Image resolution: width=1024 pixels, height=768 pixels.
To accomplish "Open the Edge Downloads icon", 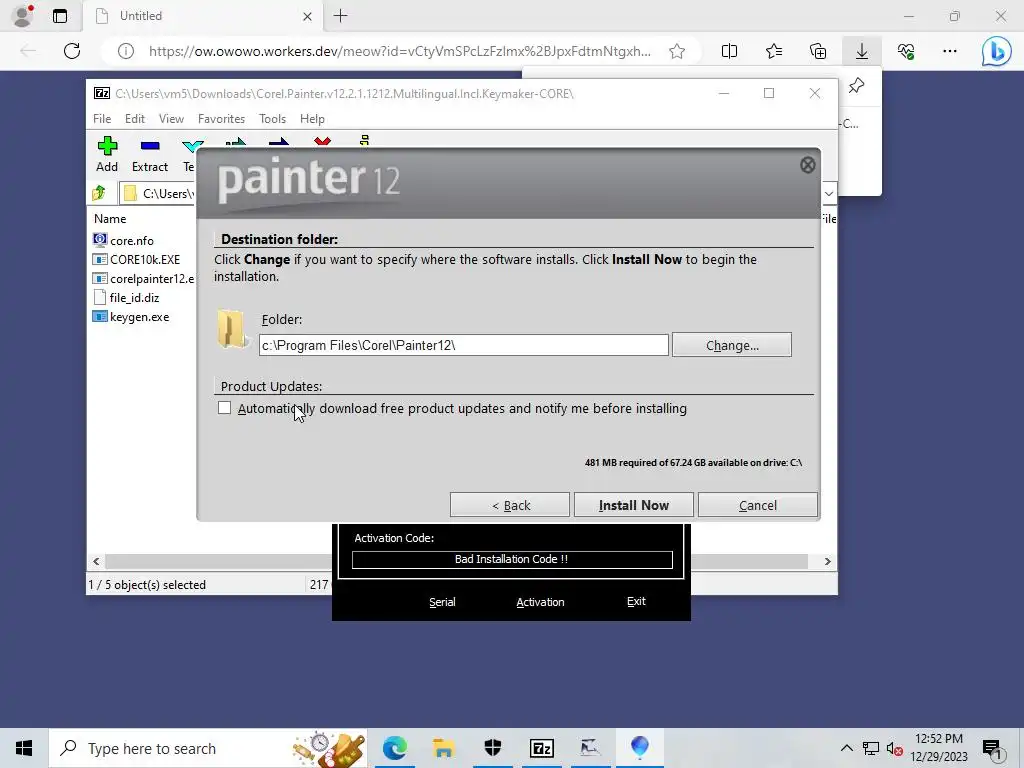I will tap(861, 51).
